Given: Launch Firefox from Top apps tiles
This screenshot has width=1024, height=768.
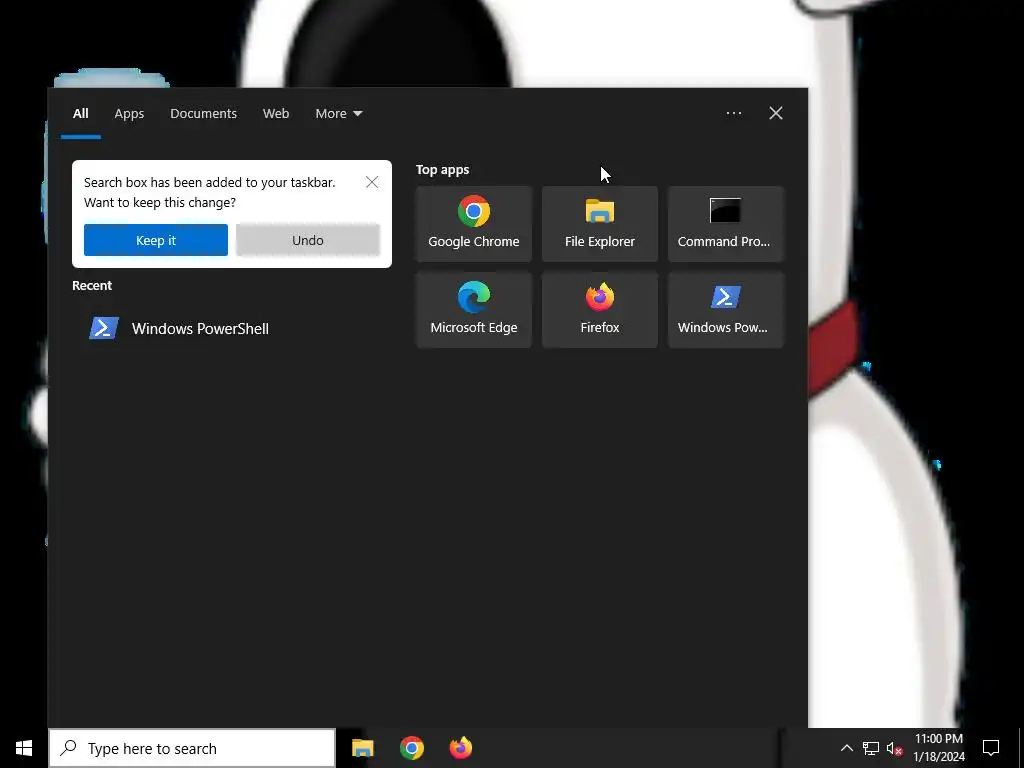Looking at the screenshot, I should pyautogui.click(x=600, y=310).
